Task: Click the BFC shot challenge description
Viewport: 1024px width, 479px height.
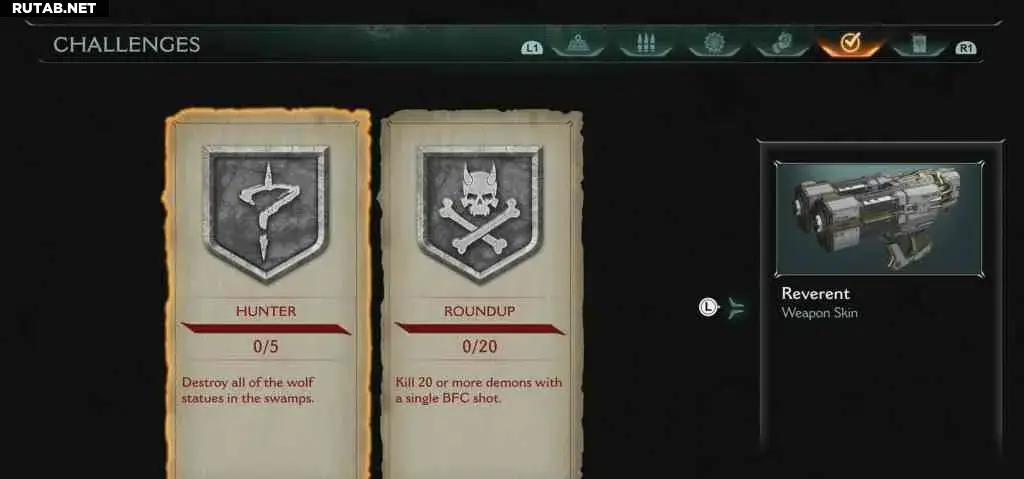Action: (479, 389)
